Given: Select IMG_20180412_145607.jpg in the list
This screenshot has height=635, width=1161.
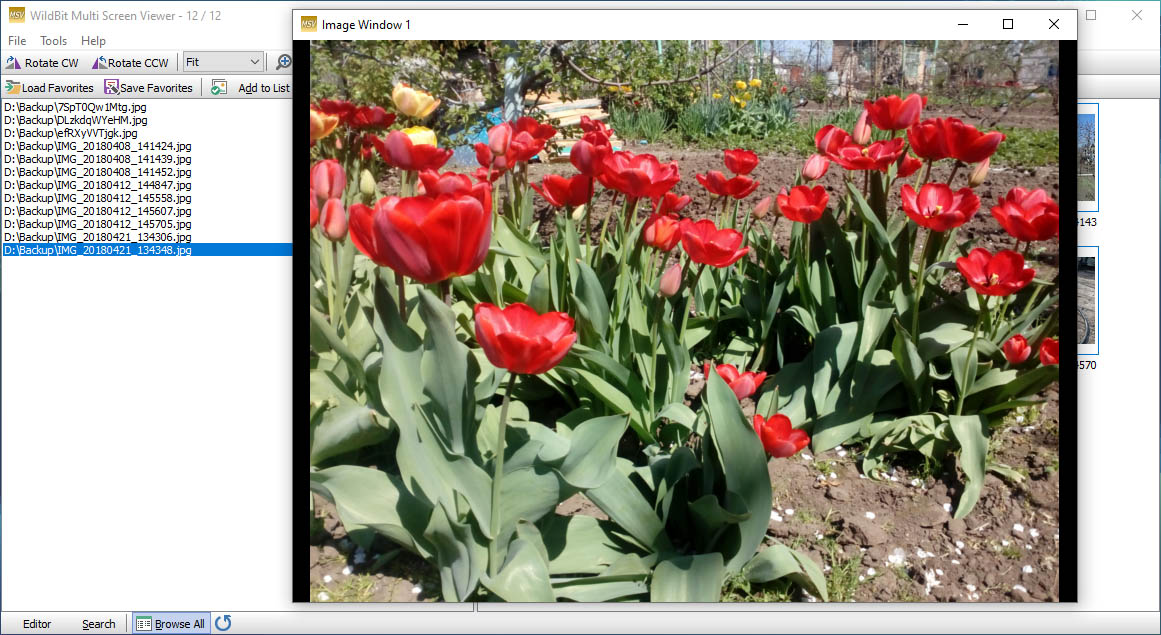Looking at the screenshot, I should pyautogui.click(x=98, y=211).
